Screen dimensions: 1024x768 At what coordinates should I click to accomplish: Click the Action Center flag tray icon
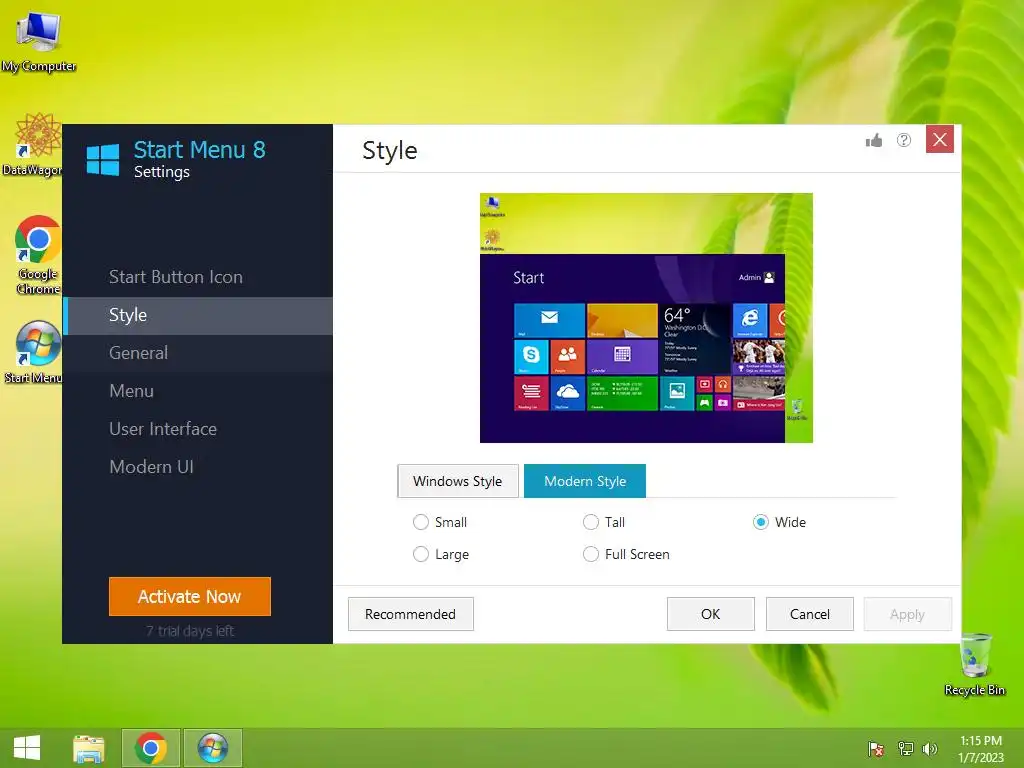click(x=876, y=748)
